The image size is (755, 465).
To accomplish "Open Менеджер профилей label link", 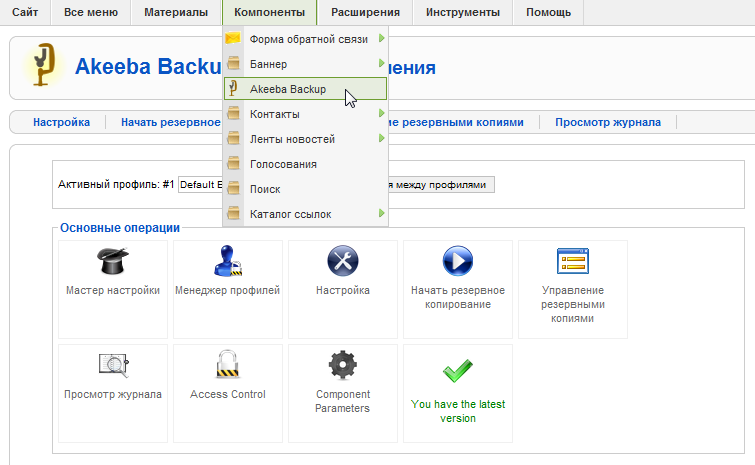I will point(227,290).
